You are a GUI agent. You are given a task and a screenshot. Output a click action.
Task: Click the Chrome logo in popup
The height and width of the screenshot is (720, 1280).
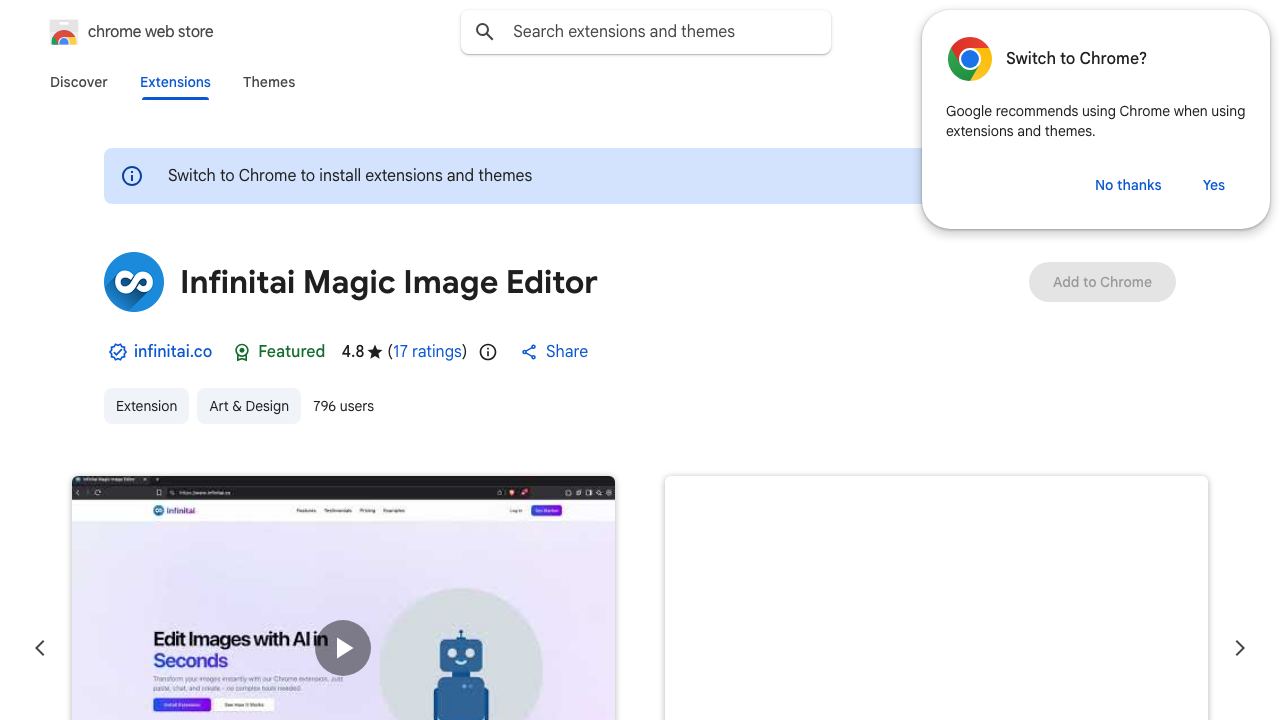click(x=970, y=59)
